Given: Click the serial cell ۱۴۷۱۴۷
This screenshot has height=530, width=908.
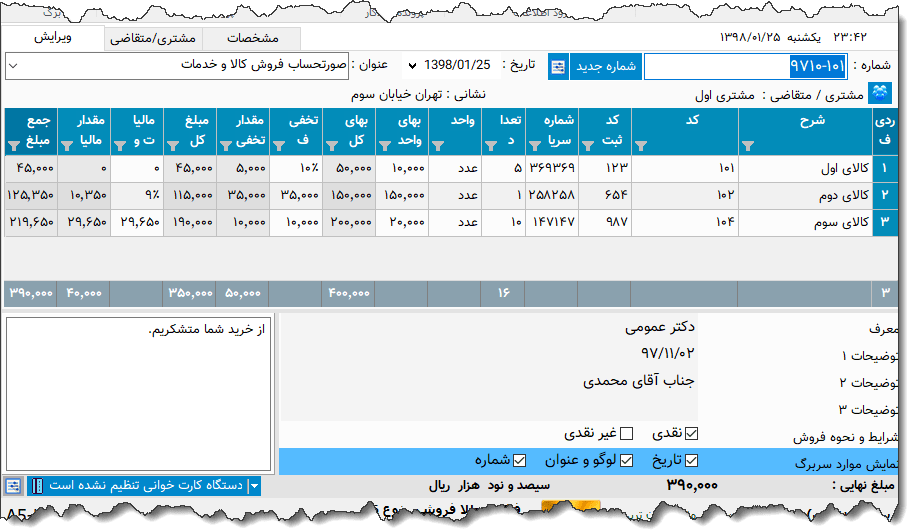Looking at the screenshot, I should tap(552, 222).
